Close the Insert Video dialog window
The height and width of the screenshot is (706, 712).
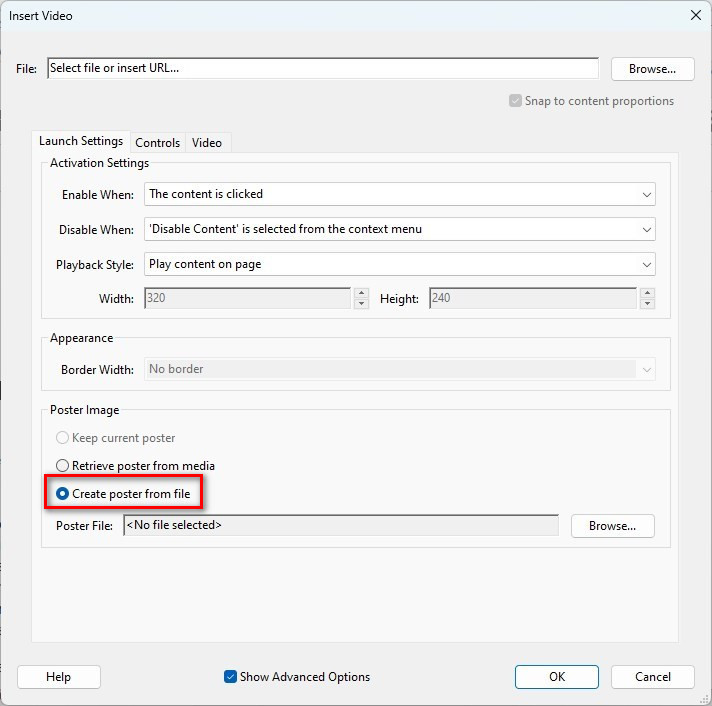pos(695,15)
